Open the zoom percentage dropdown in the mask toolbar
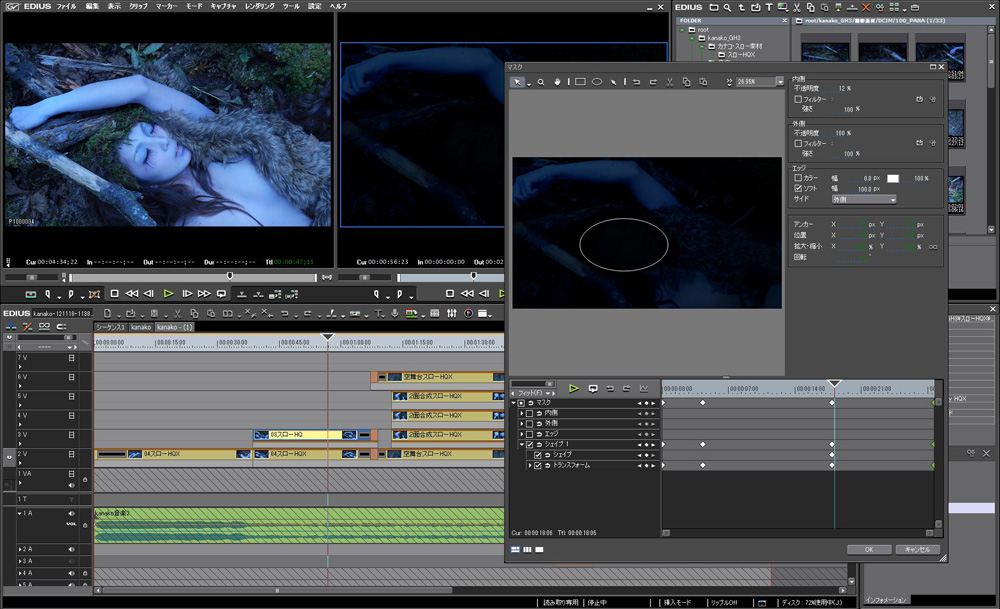This screenshot has width=1000, height=609. click(x=779, y=82)
